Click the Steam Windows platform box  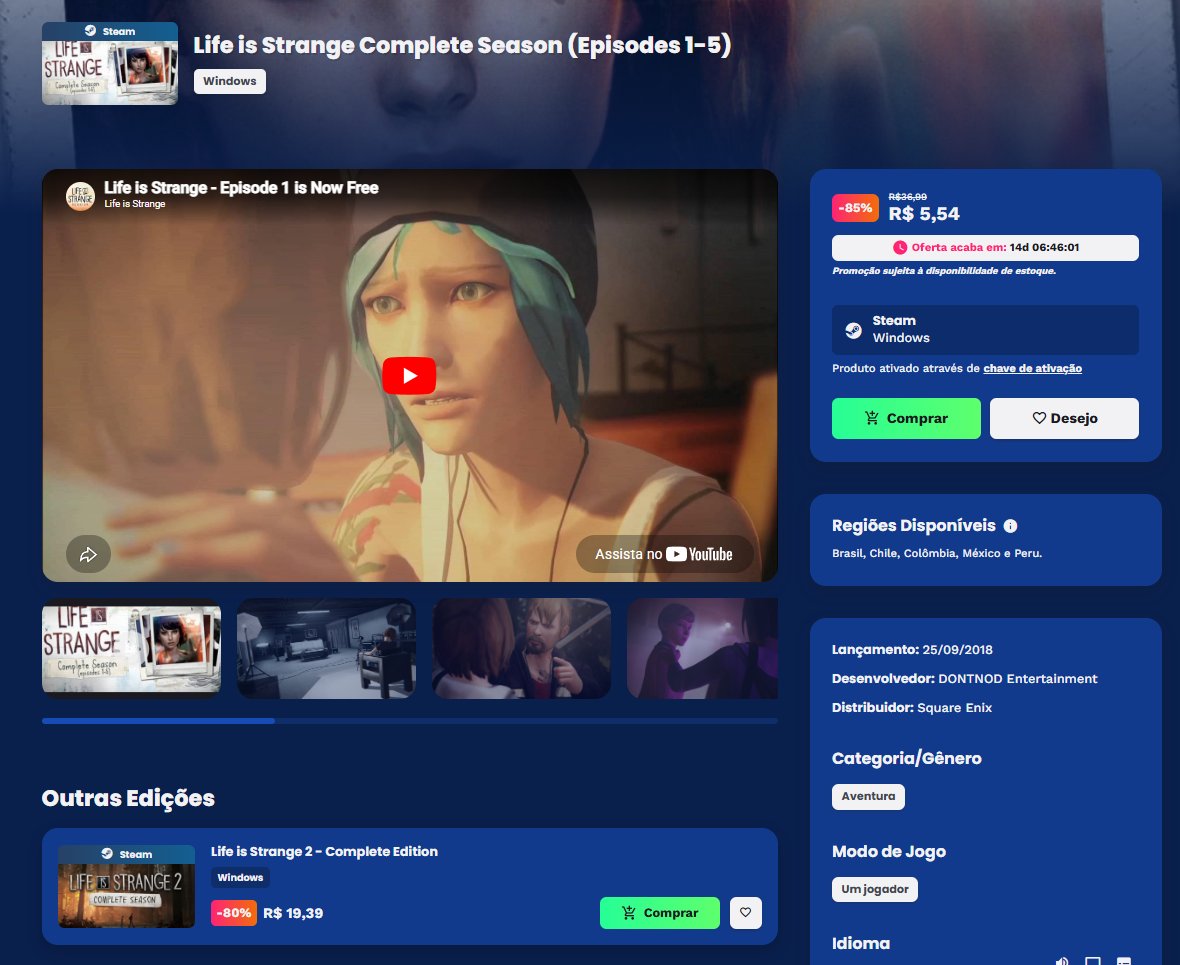[x=985, y=330]
